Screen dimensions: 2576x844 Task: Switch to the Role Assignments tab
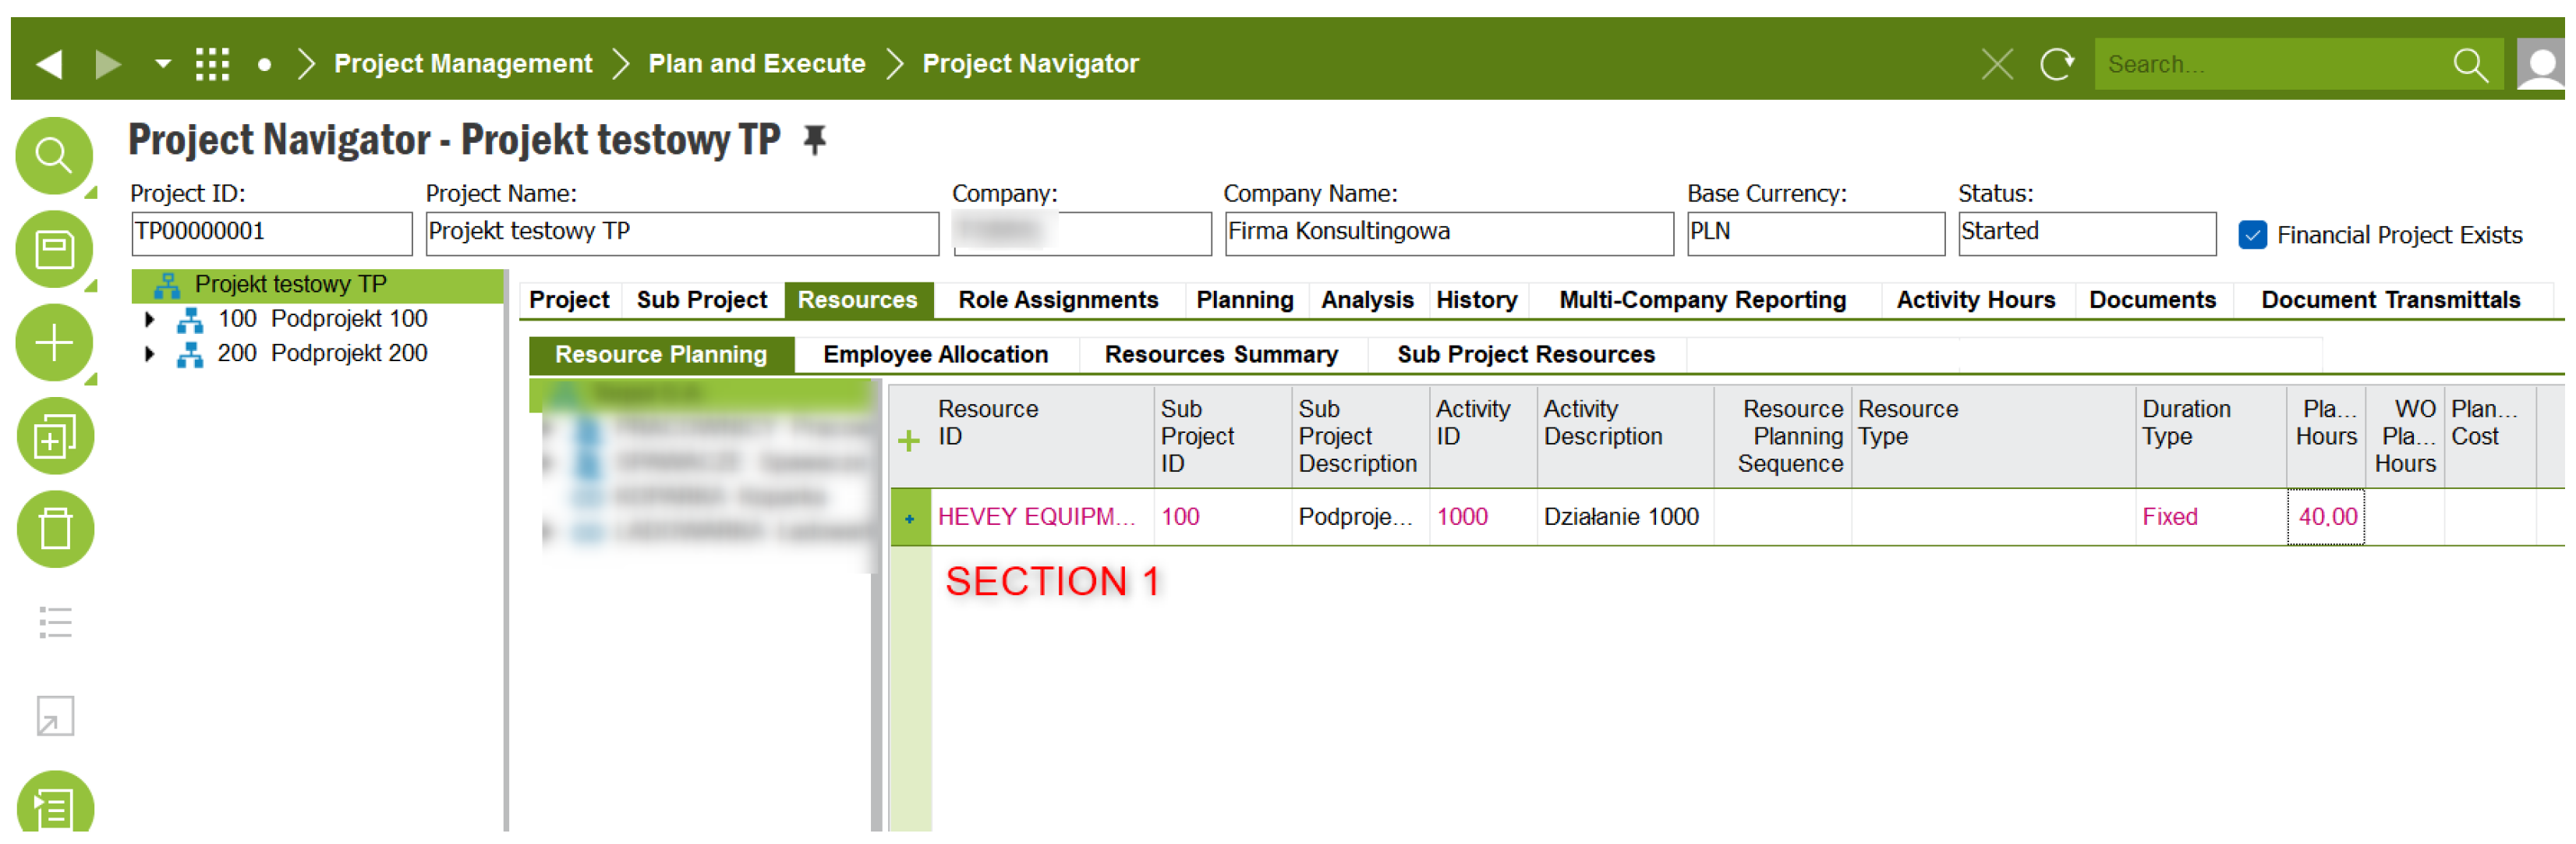1057,300
